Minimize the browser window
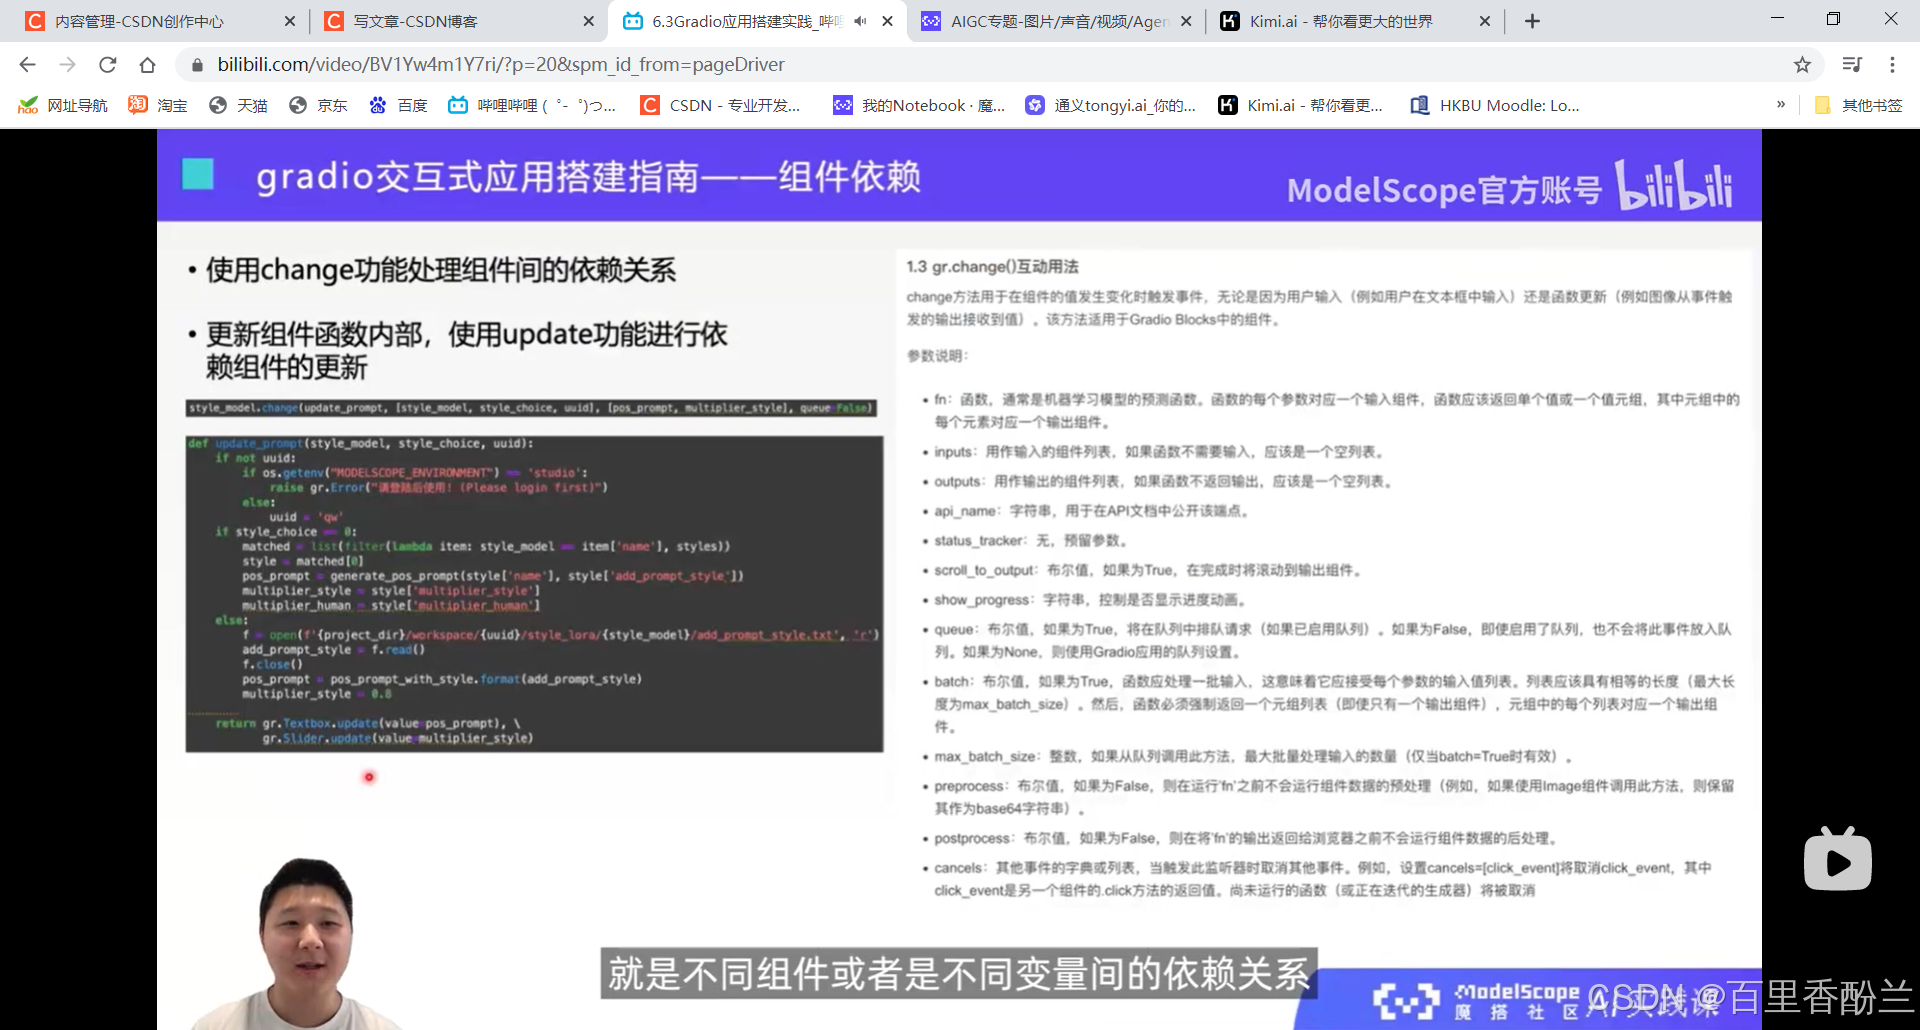Viewport: 1920px width, 1030px height. coord(1777,18)
